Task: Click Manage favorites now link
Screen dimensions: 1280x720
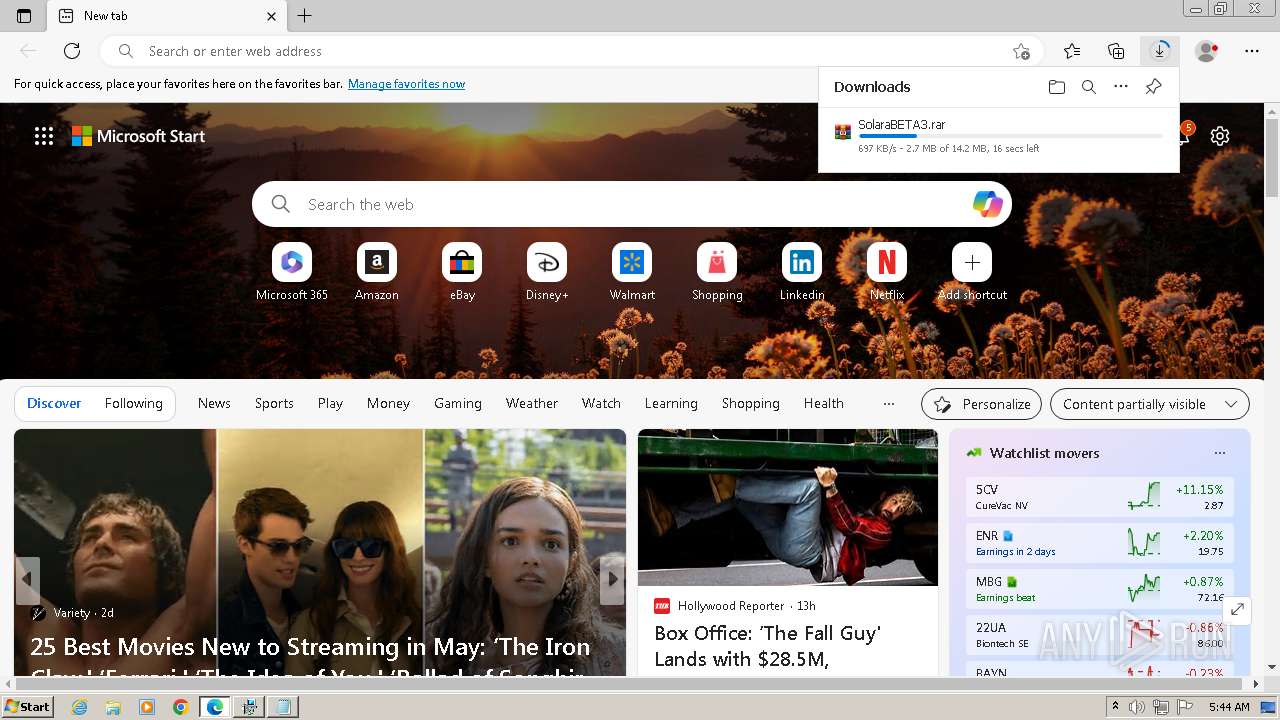Action: [406, 84]
